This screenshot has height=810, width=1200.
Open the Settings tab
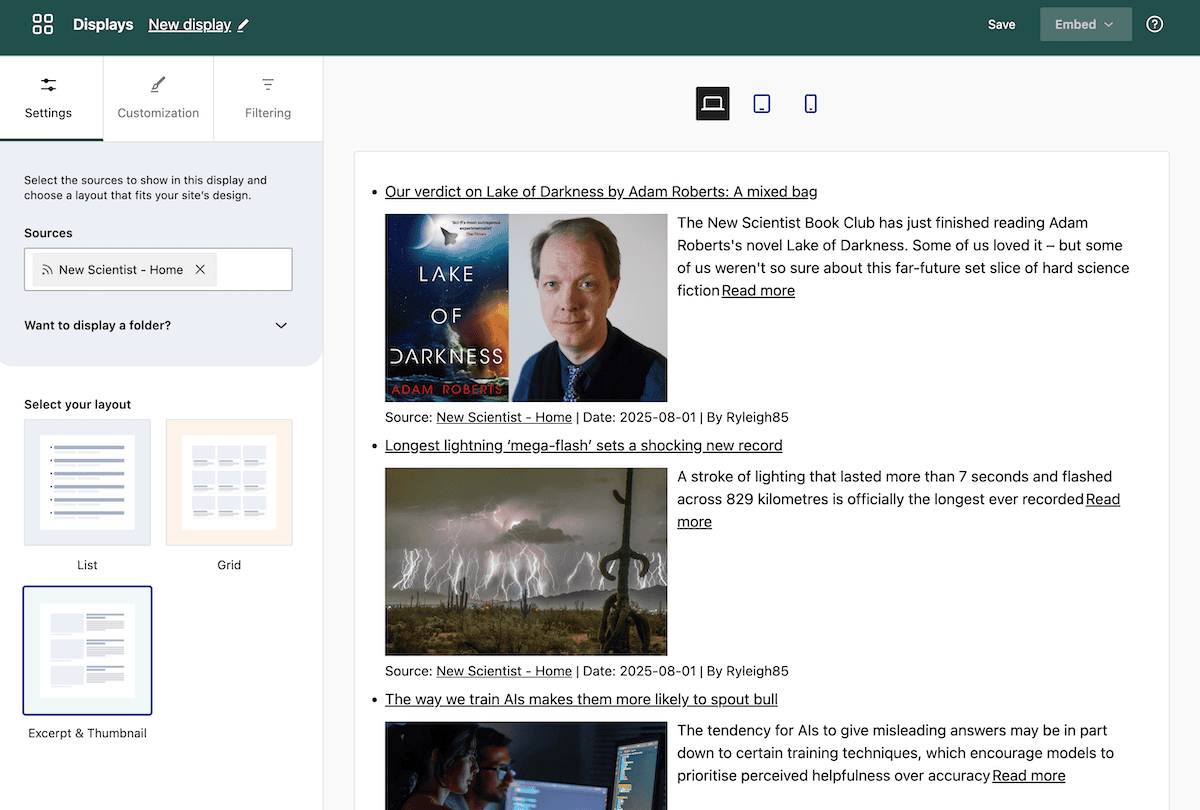(49, 98)
